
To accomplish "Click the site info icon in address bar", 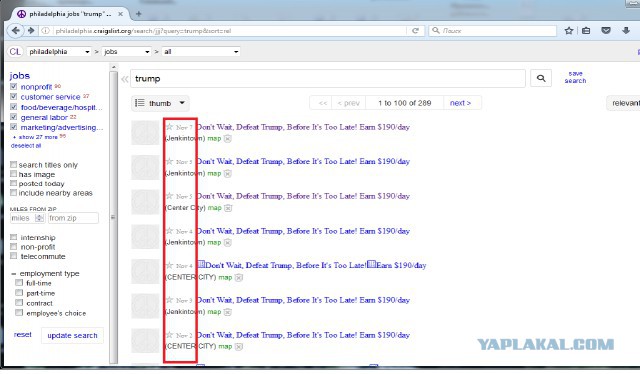I will point(45,31).
